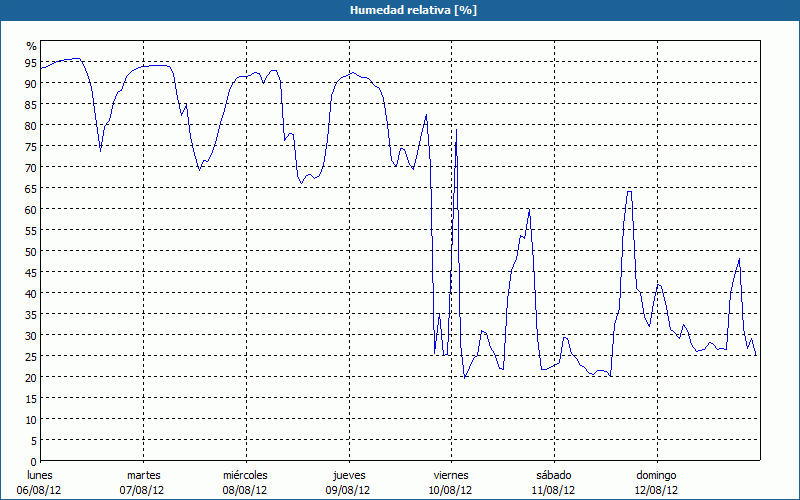Click the viernes humidity spike peak near 79%
The image size is (800, 500).
[456, 130]
